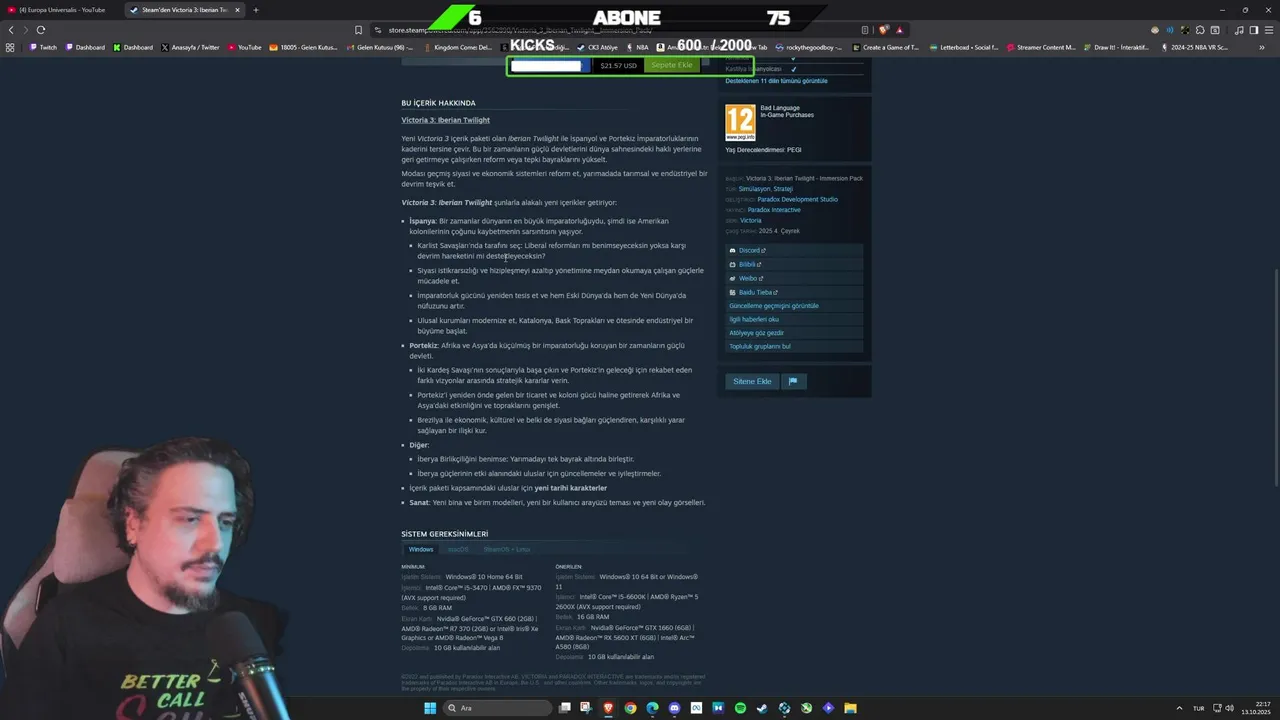The image size is (1280, 720).
Task: Click BU İÇERİK HAKKINDA heading
Action: coord(438,103)
